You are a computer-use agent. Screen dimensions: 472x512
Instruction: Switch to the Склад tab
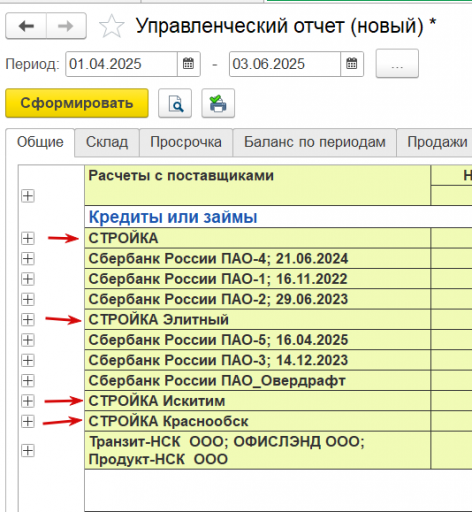tap(107, 142)
